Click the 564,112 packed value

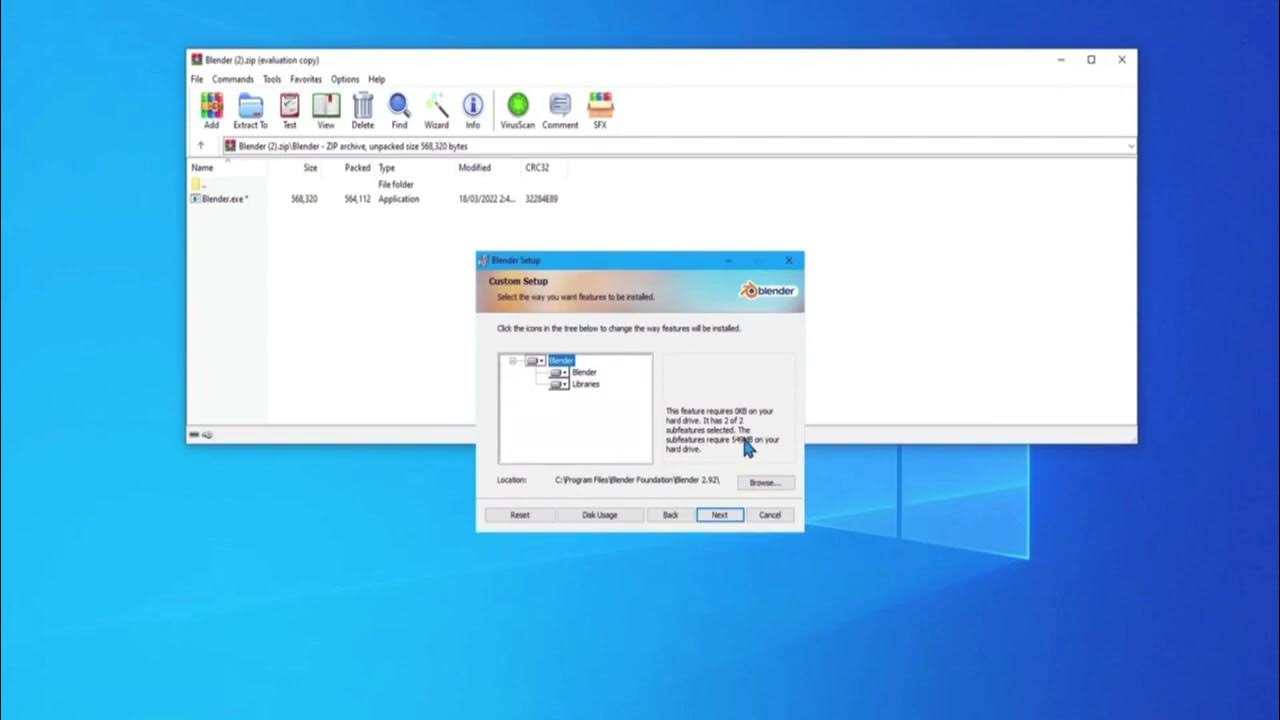pyautogui.click(x=357, y=199)
